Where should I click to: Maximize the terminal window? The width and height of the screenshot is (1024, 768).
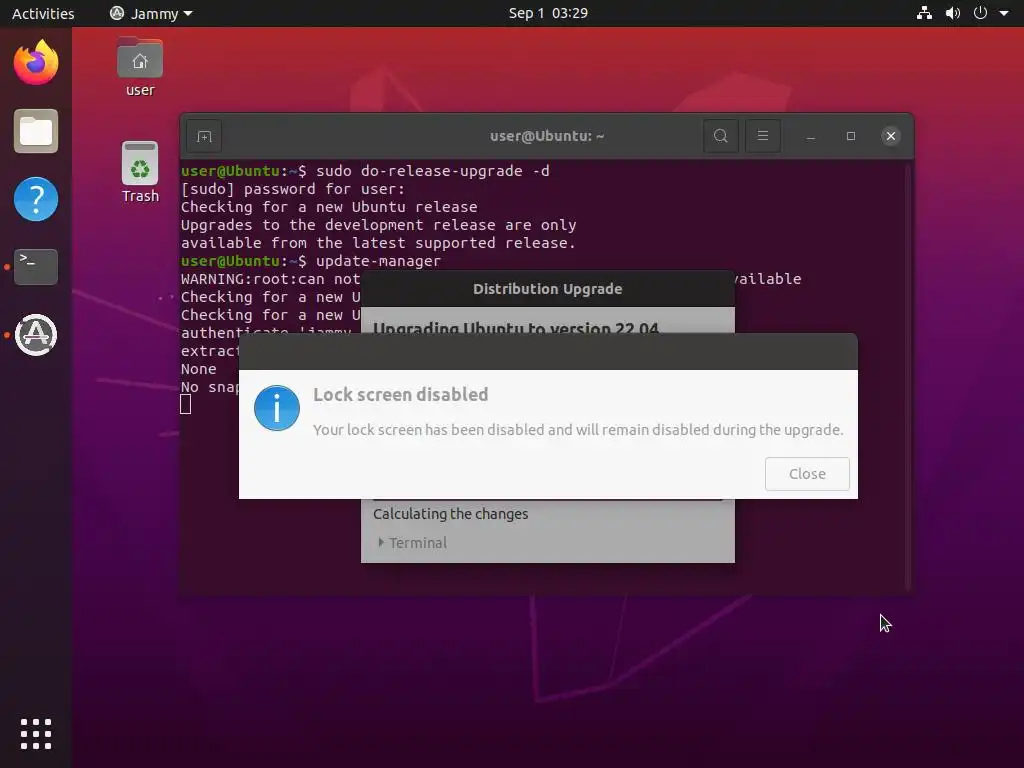(850, 136)
